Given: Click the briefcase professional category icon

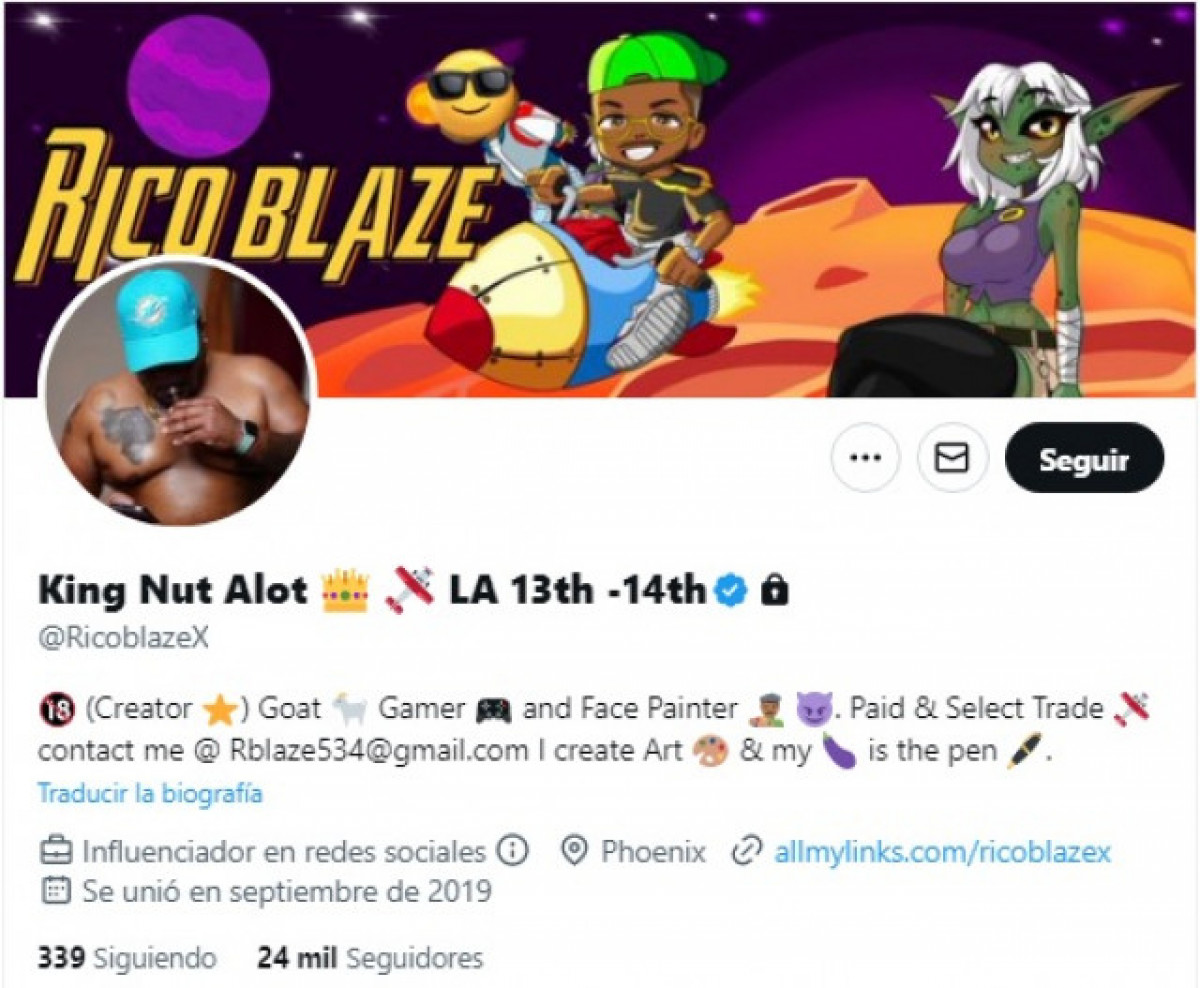Looking at the screenshot, I should [x=55, y=852].
